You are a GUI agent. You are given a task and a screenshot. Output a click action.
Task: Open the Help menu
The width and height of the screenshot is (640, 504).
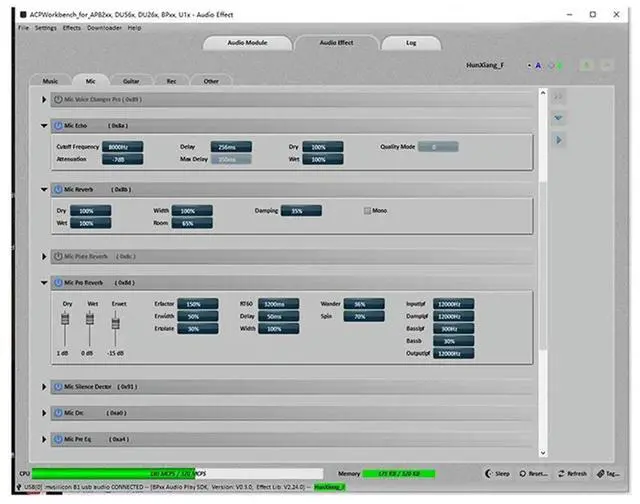point(134,28)
